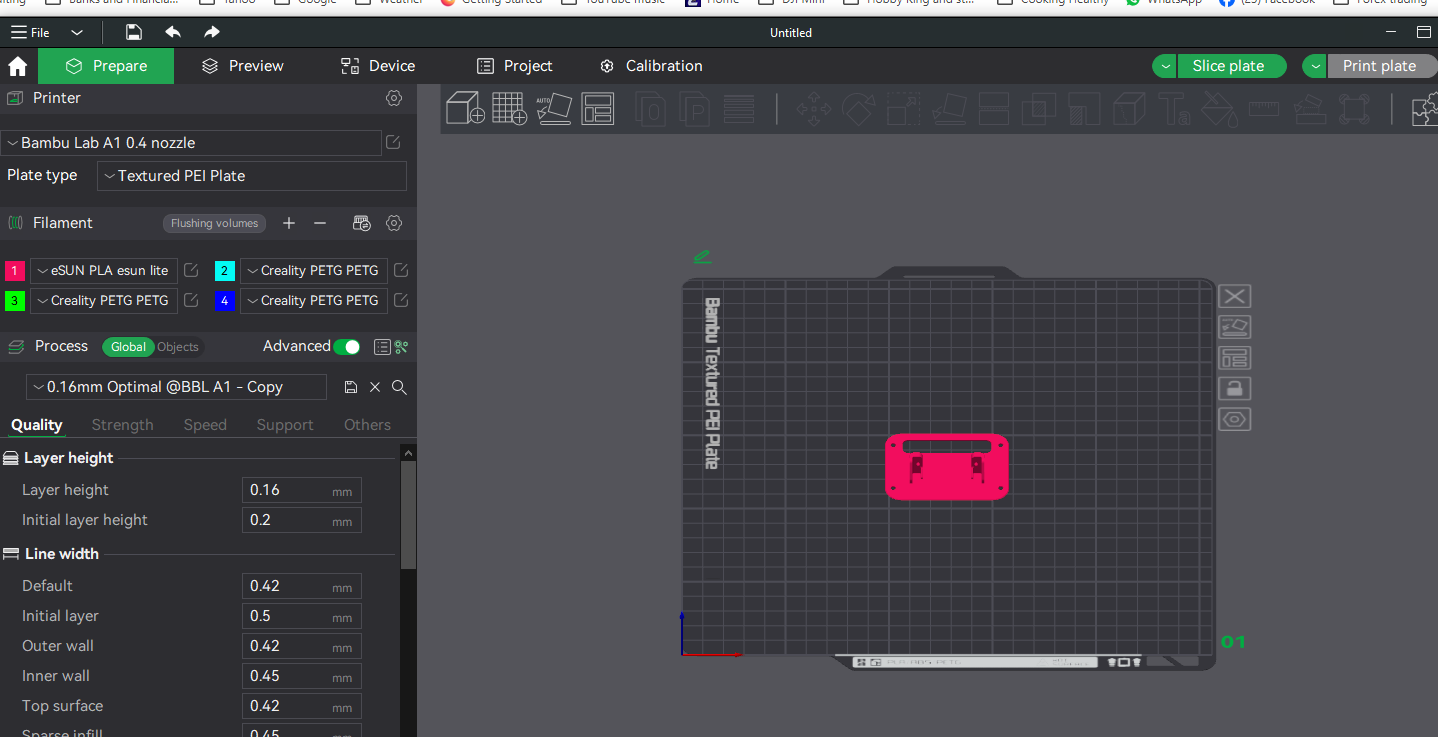Viewport: 1438px width, 737px height.
Task: Click the Slice plate button
Action: click(x=1231, y=66)
